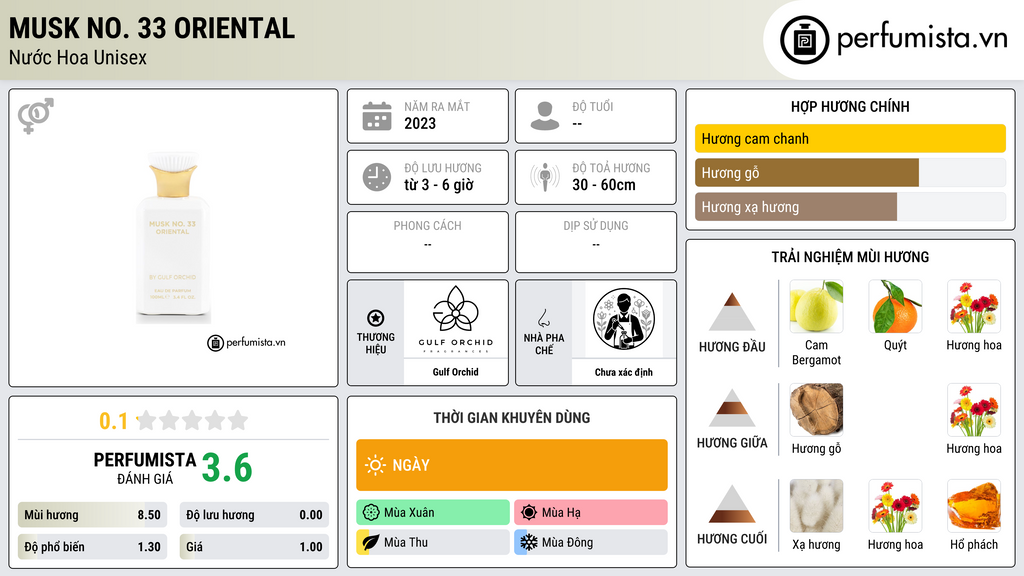Viewport: 1024px width, 576px height.
Task: Click the 'từ 3 - 6 giờ' longevity value
Action: point(439,185)
